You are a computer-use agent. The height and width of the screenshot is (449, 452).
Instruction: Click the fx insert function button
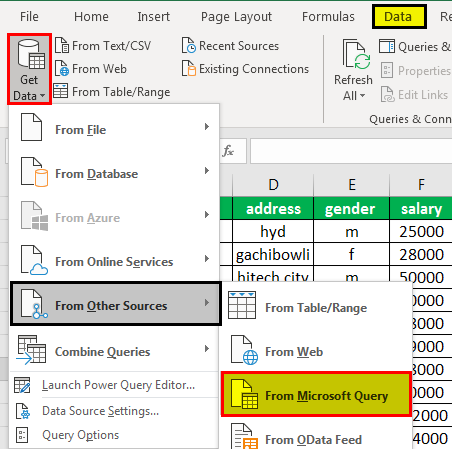pos(228,151)
